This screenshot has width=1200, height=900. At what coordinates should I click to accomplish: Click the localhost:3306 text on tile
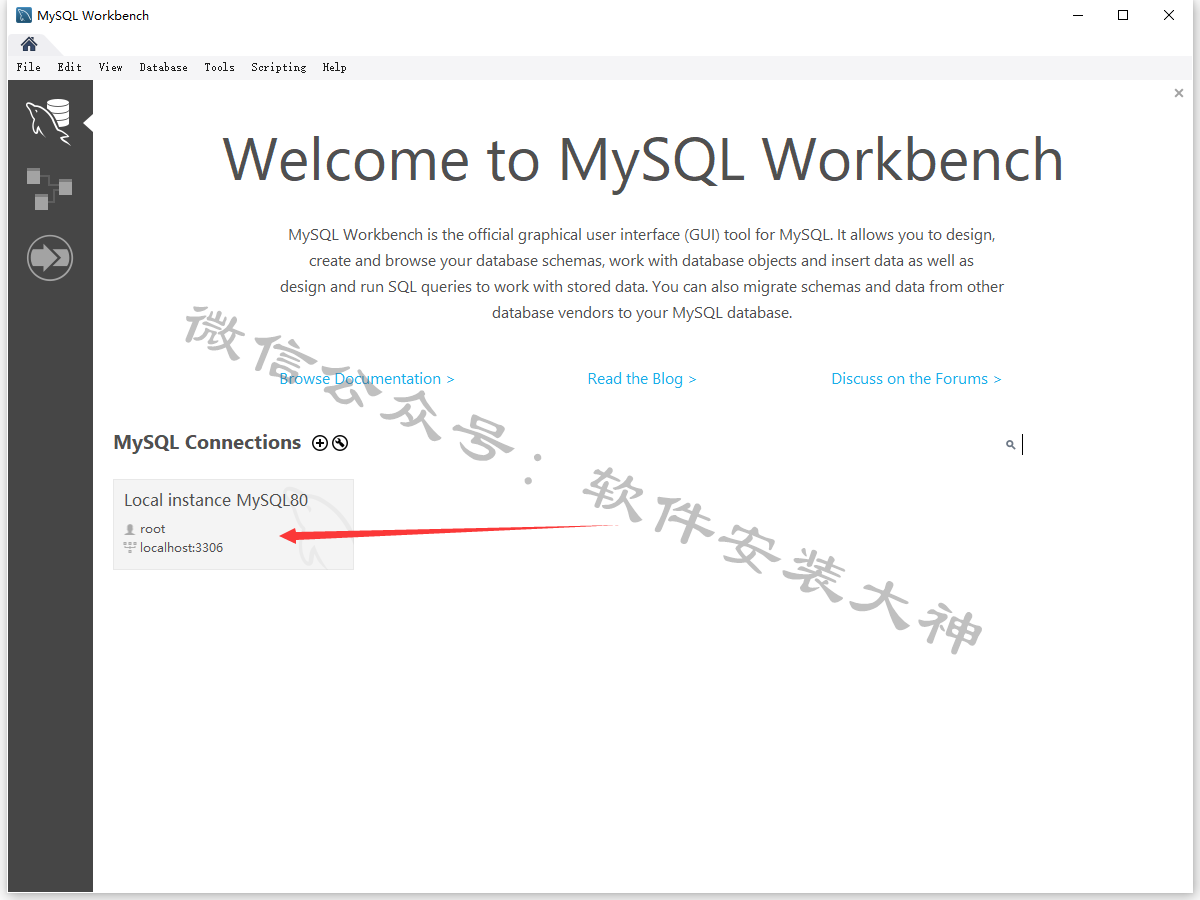(x=181, y=548)
